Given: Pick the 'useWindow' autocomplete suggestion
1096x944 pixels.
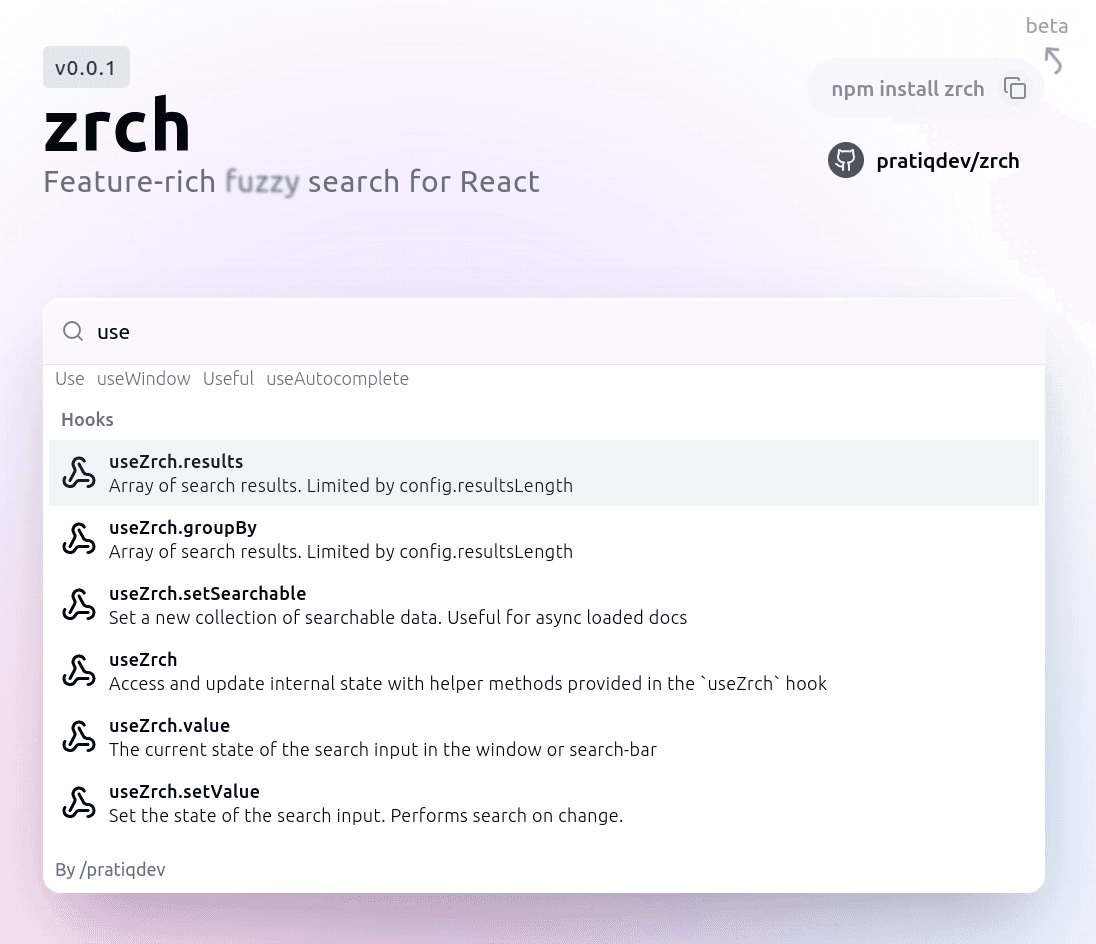Looking at the screenshot, I should click(143, 379).
